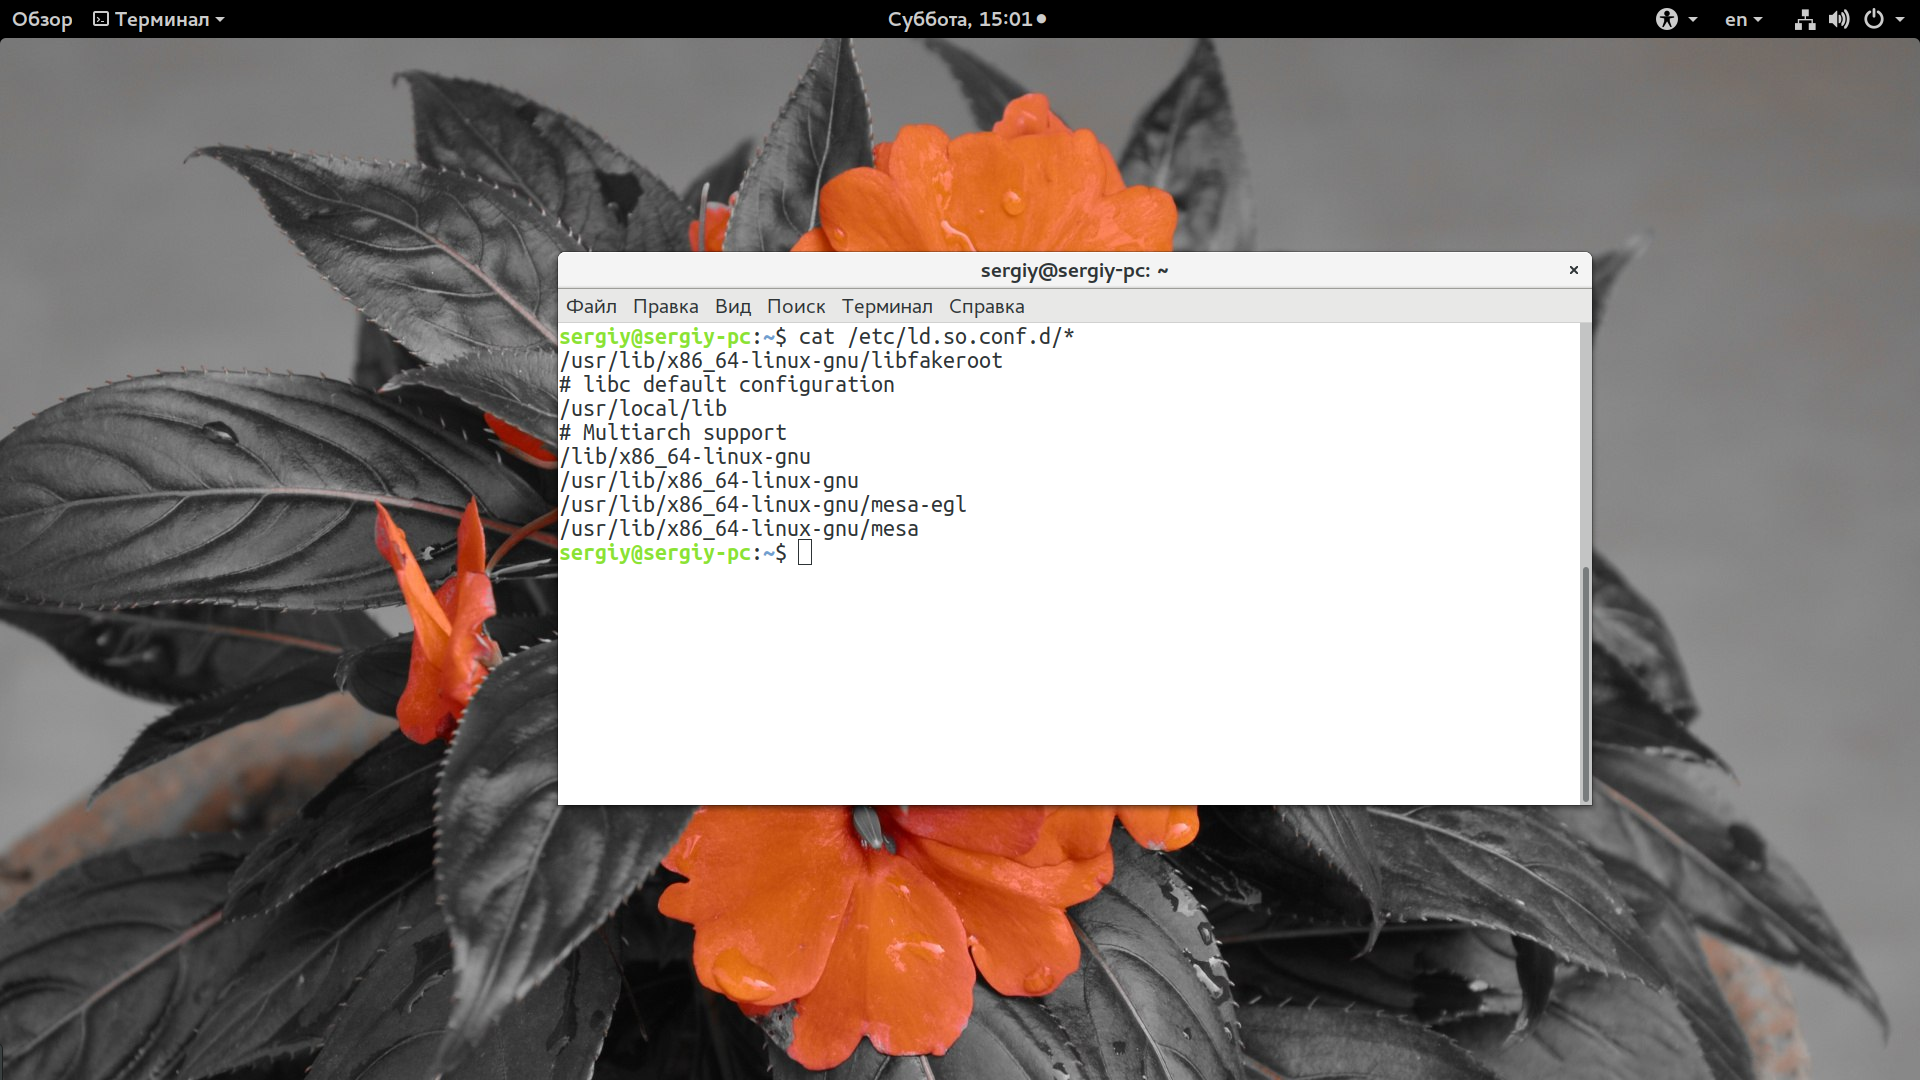1920x1080 pixels.
Task: Open the Файл menu
Action: [x=591, y=306]
